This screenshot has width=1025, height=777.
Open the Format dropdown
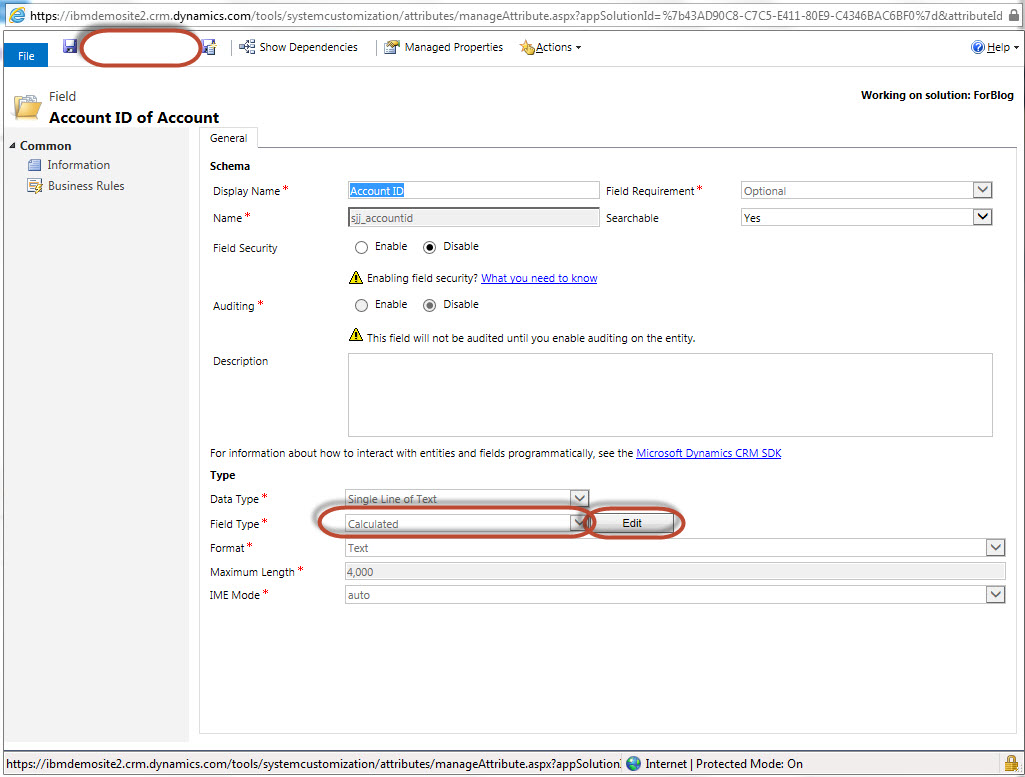(x=994, y=548)
